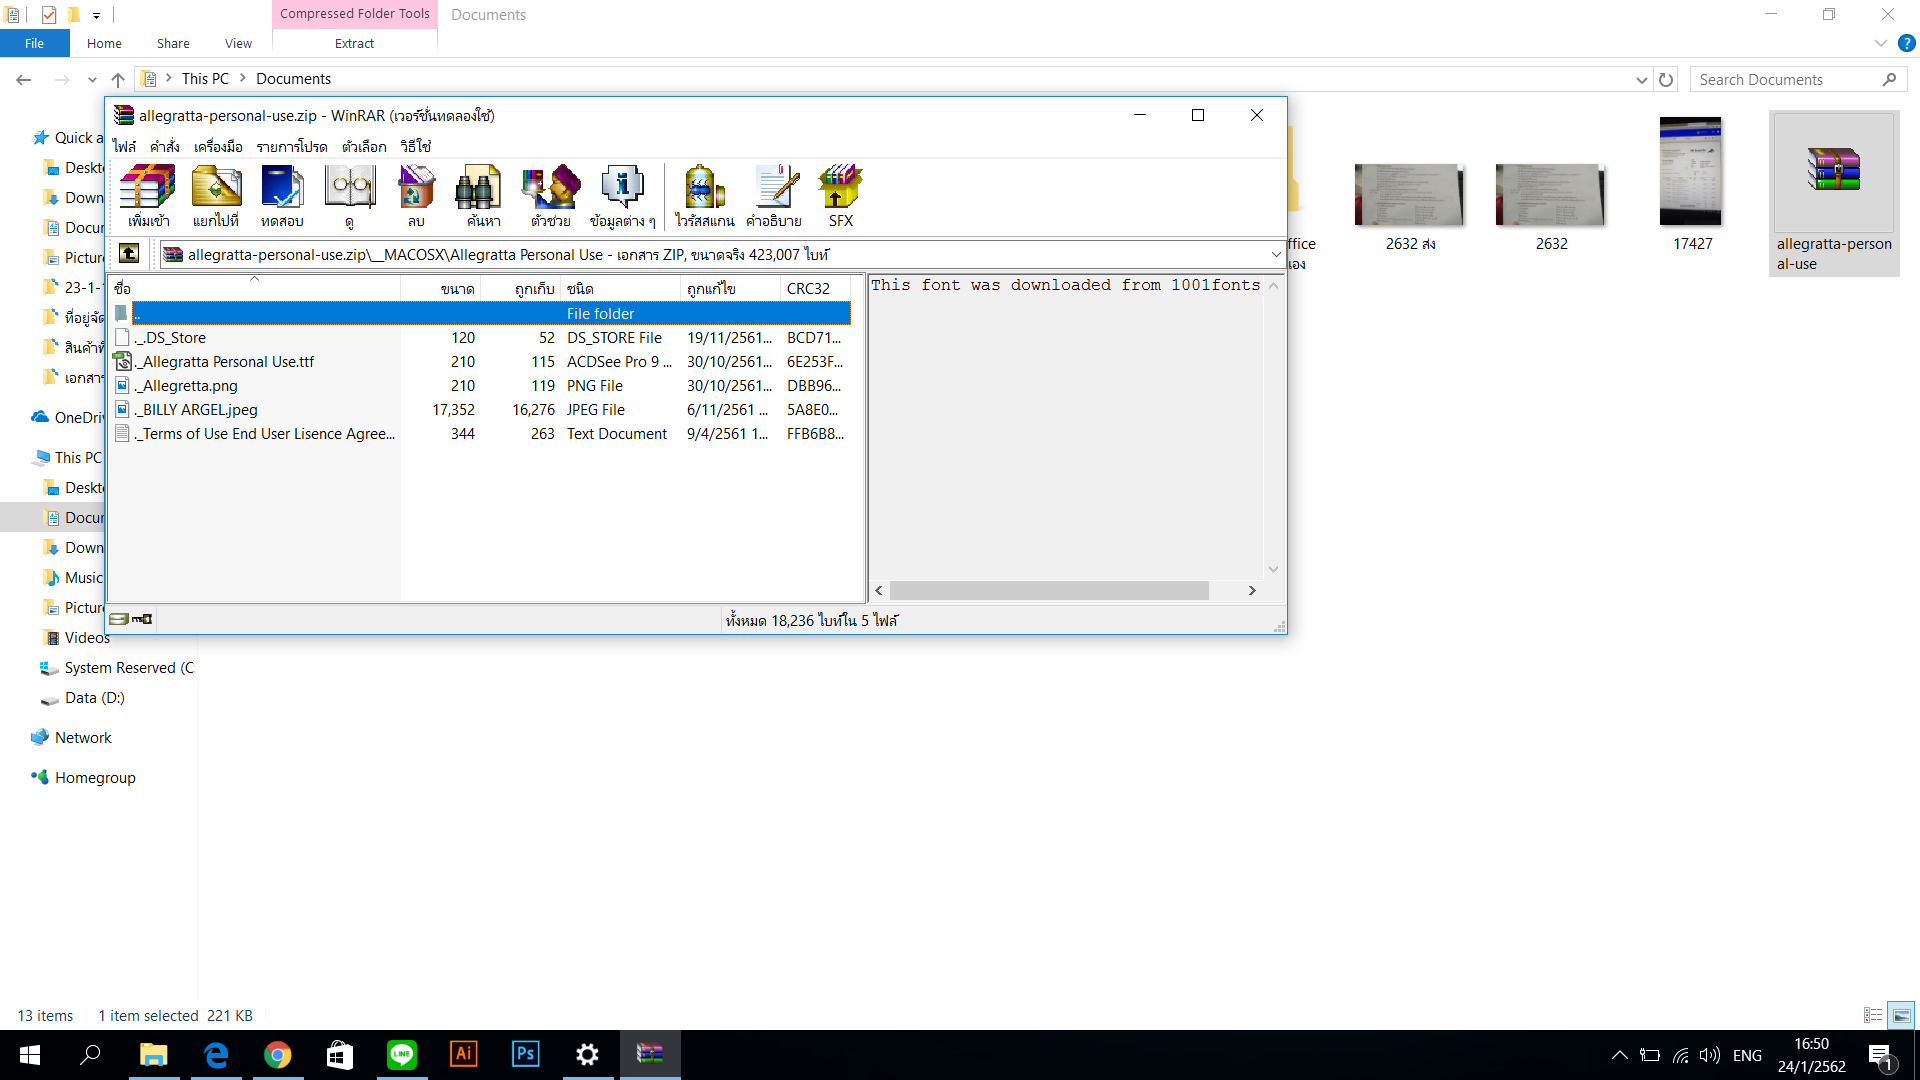Click the File tab in Explorer
1920x1080 pixels.
pyautogui.click(x=34, y=43)
